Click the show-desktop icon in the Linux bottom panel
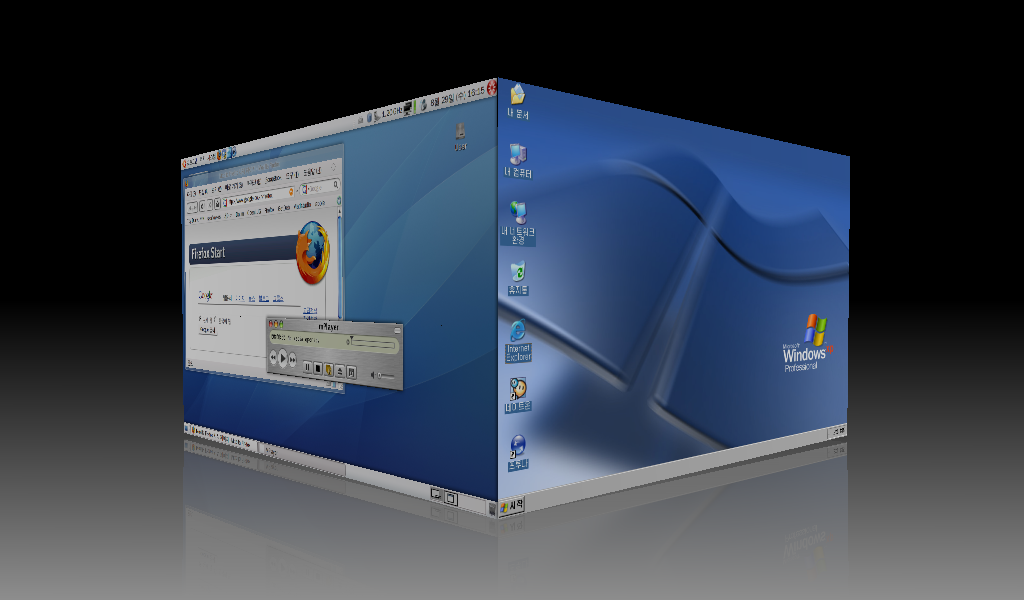This screenshot has height=600, width=1024. point(187,429)
